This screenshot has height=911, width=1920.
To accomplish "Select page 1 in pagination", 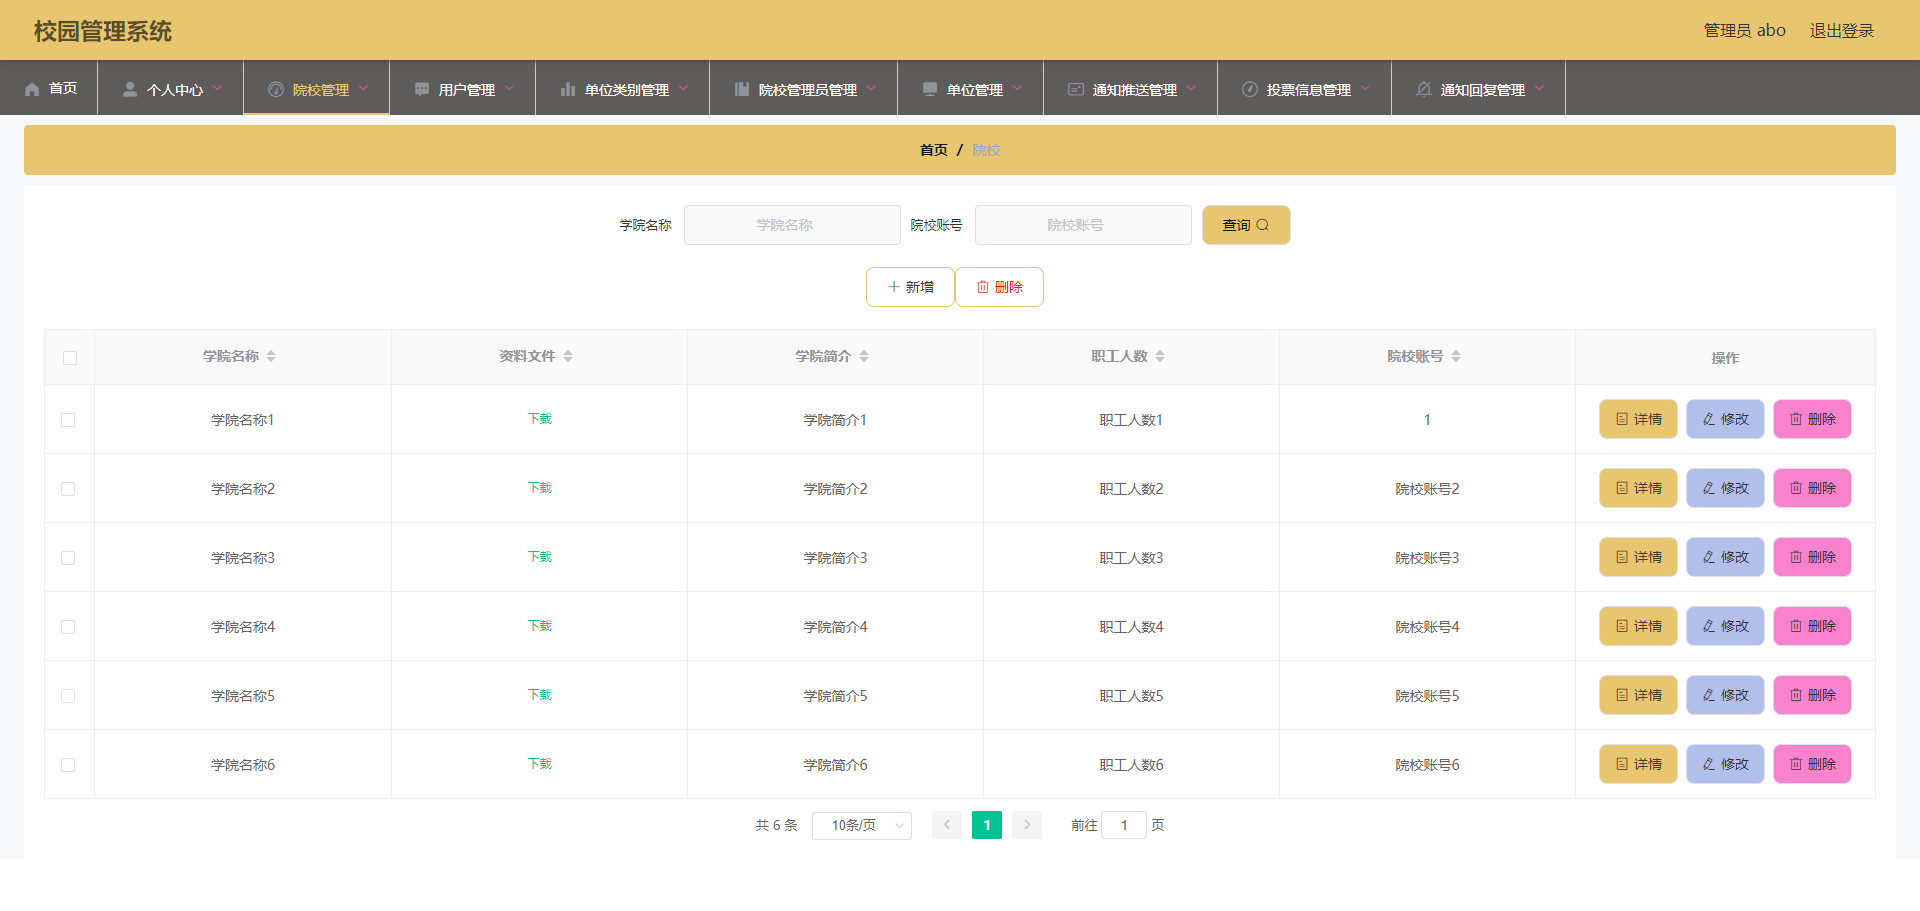I will click(x=987, y=825).
